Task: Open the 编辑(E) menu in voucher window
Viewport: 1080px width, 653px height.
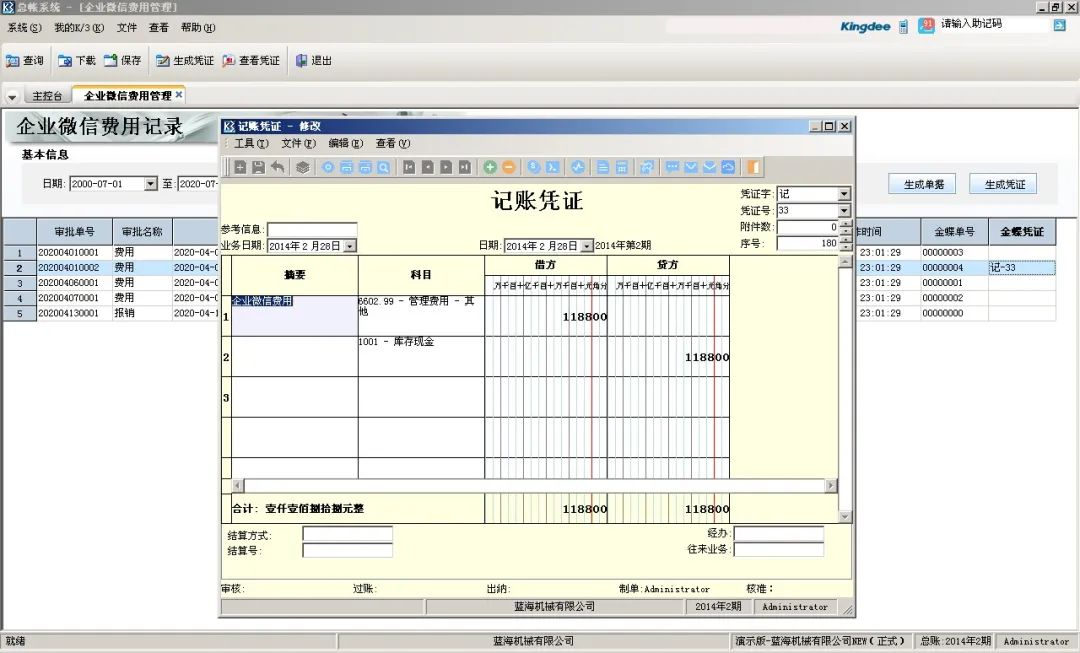Action: (x=345, y=143)
